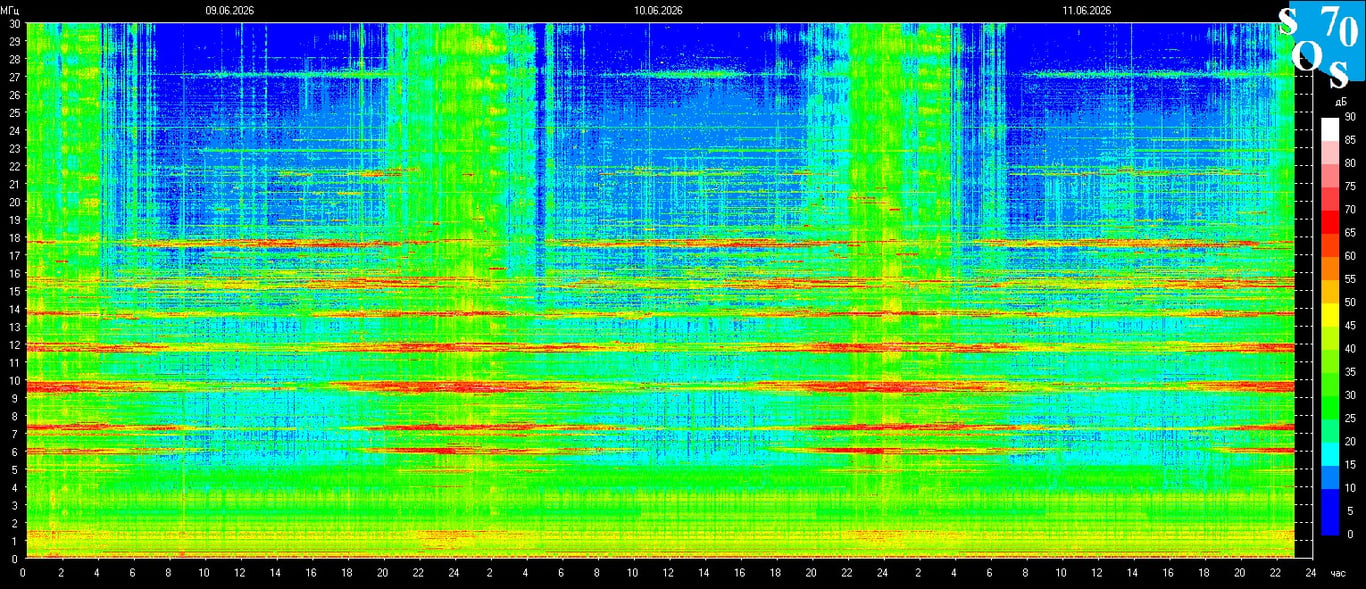1366x589 pixels.
Task: Click the 12 label on the МГц axis
Action: click(x=13, y=345)
